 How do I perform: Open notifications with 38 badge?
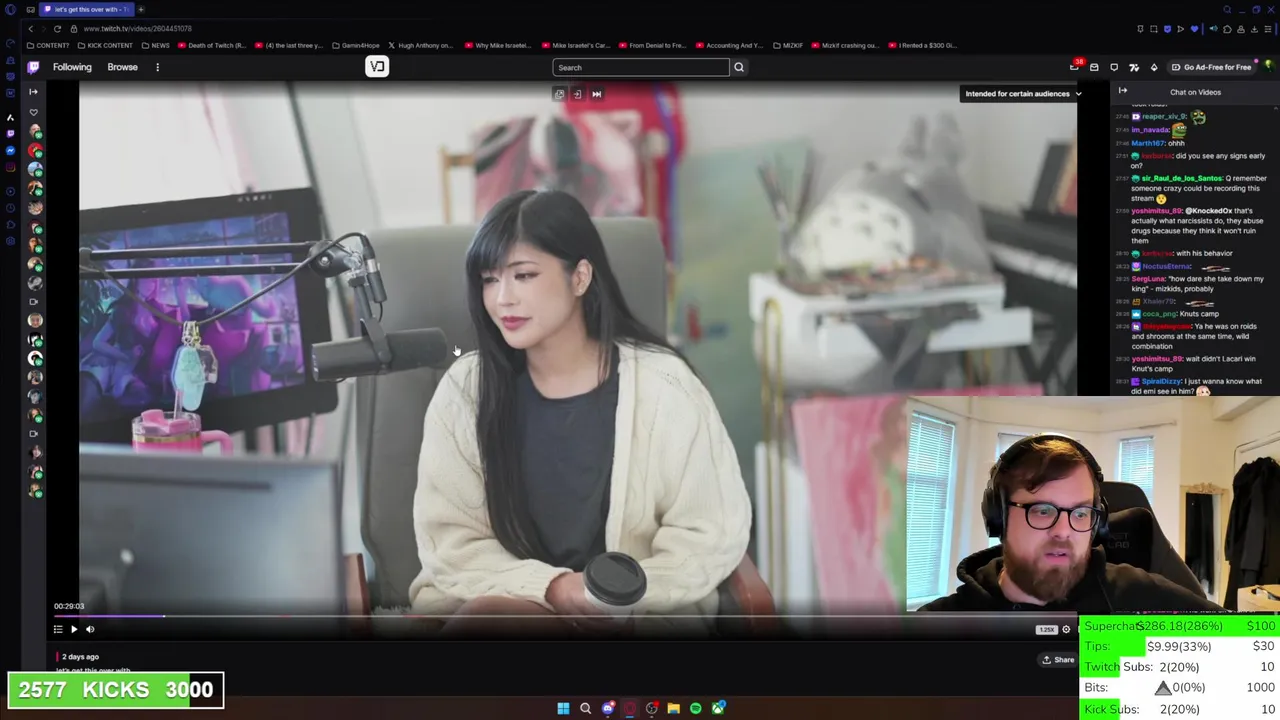(x=1075, y=66)
